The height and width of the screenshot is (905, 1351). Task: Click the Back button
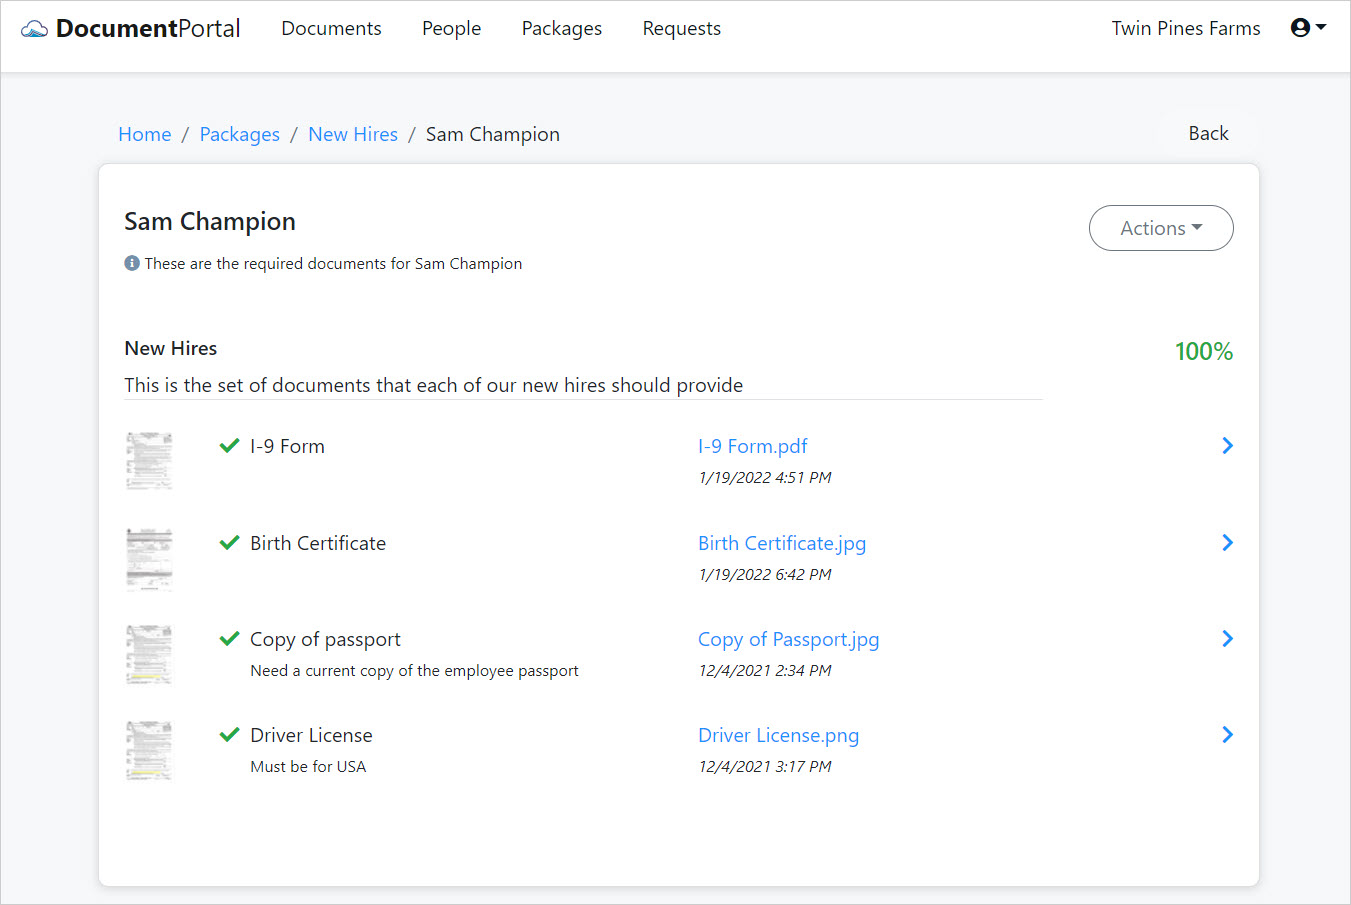tap(1207, 132)
